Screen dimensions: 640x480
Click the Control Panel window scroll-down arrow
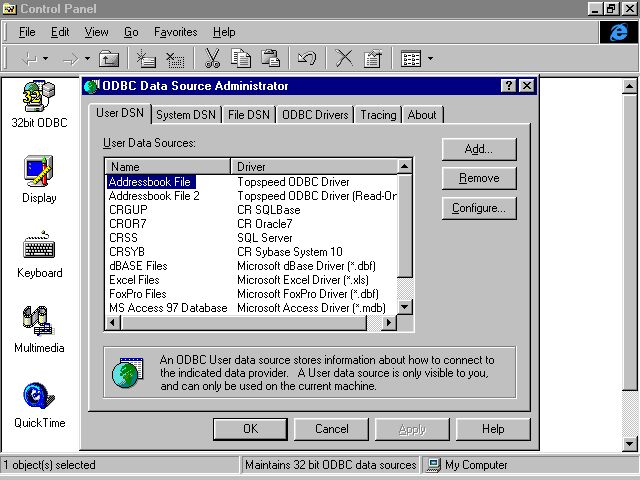tap(629, 444)
